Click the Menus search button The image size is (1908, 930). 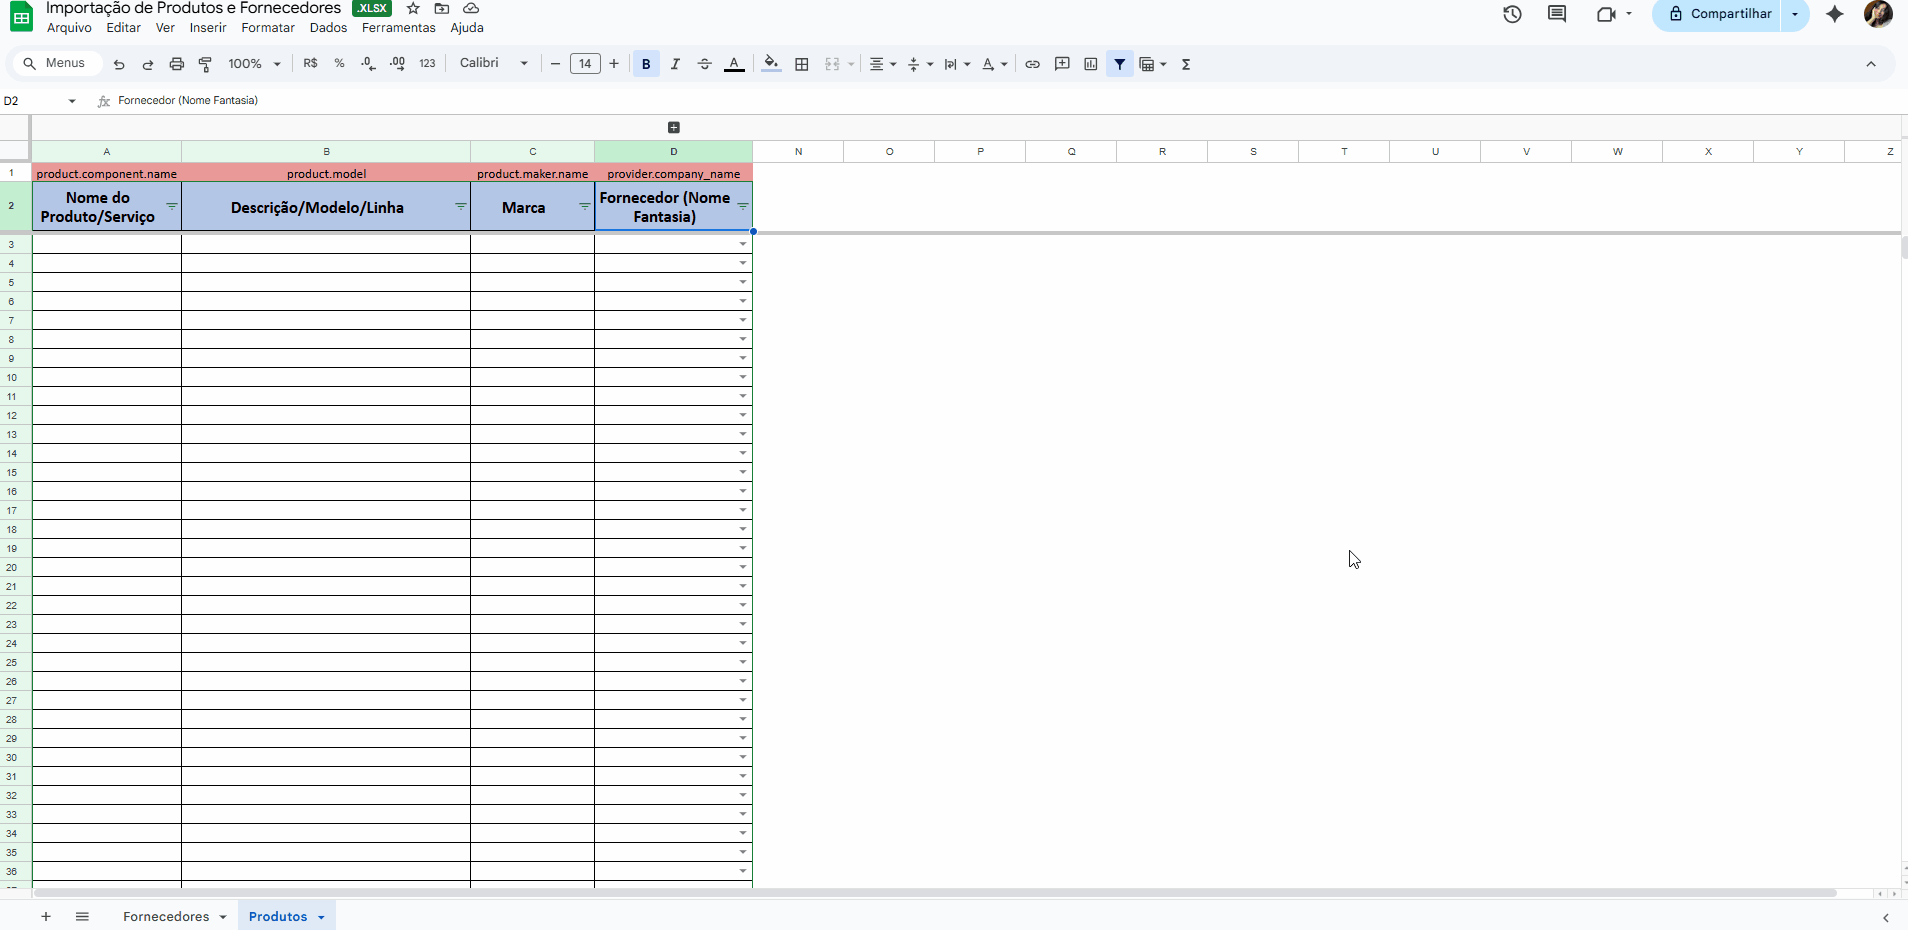(56, 63)
